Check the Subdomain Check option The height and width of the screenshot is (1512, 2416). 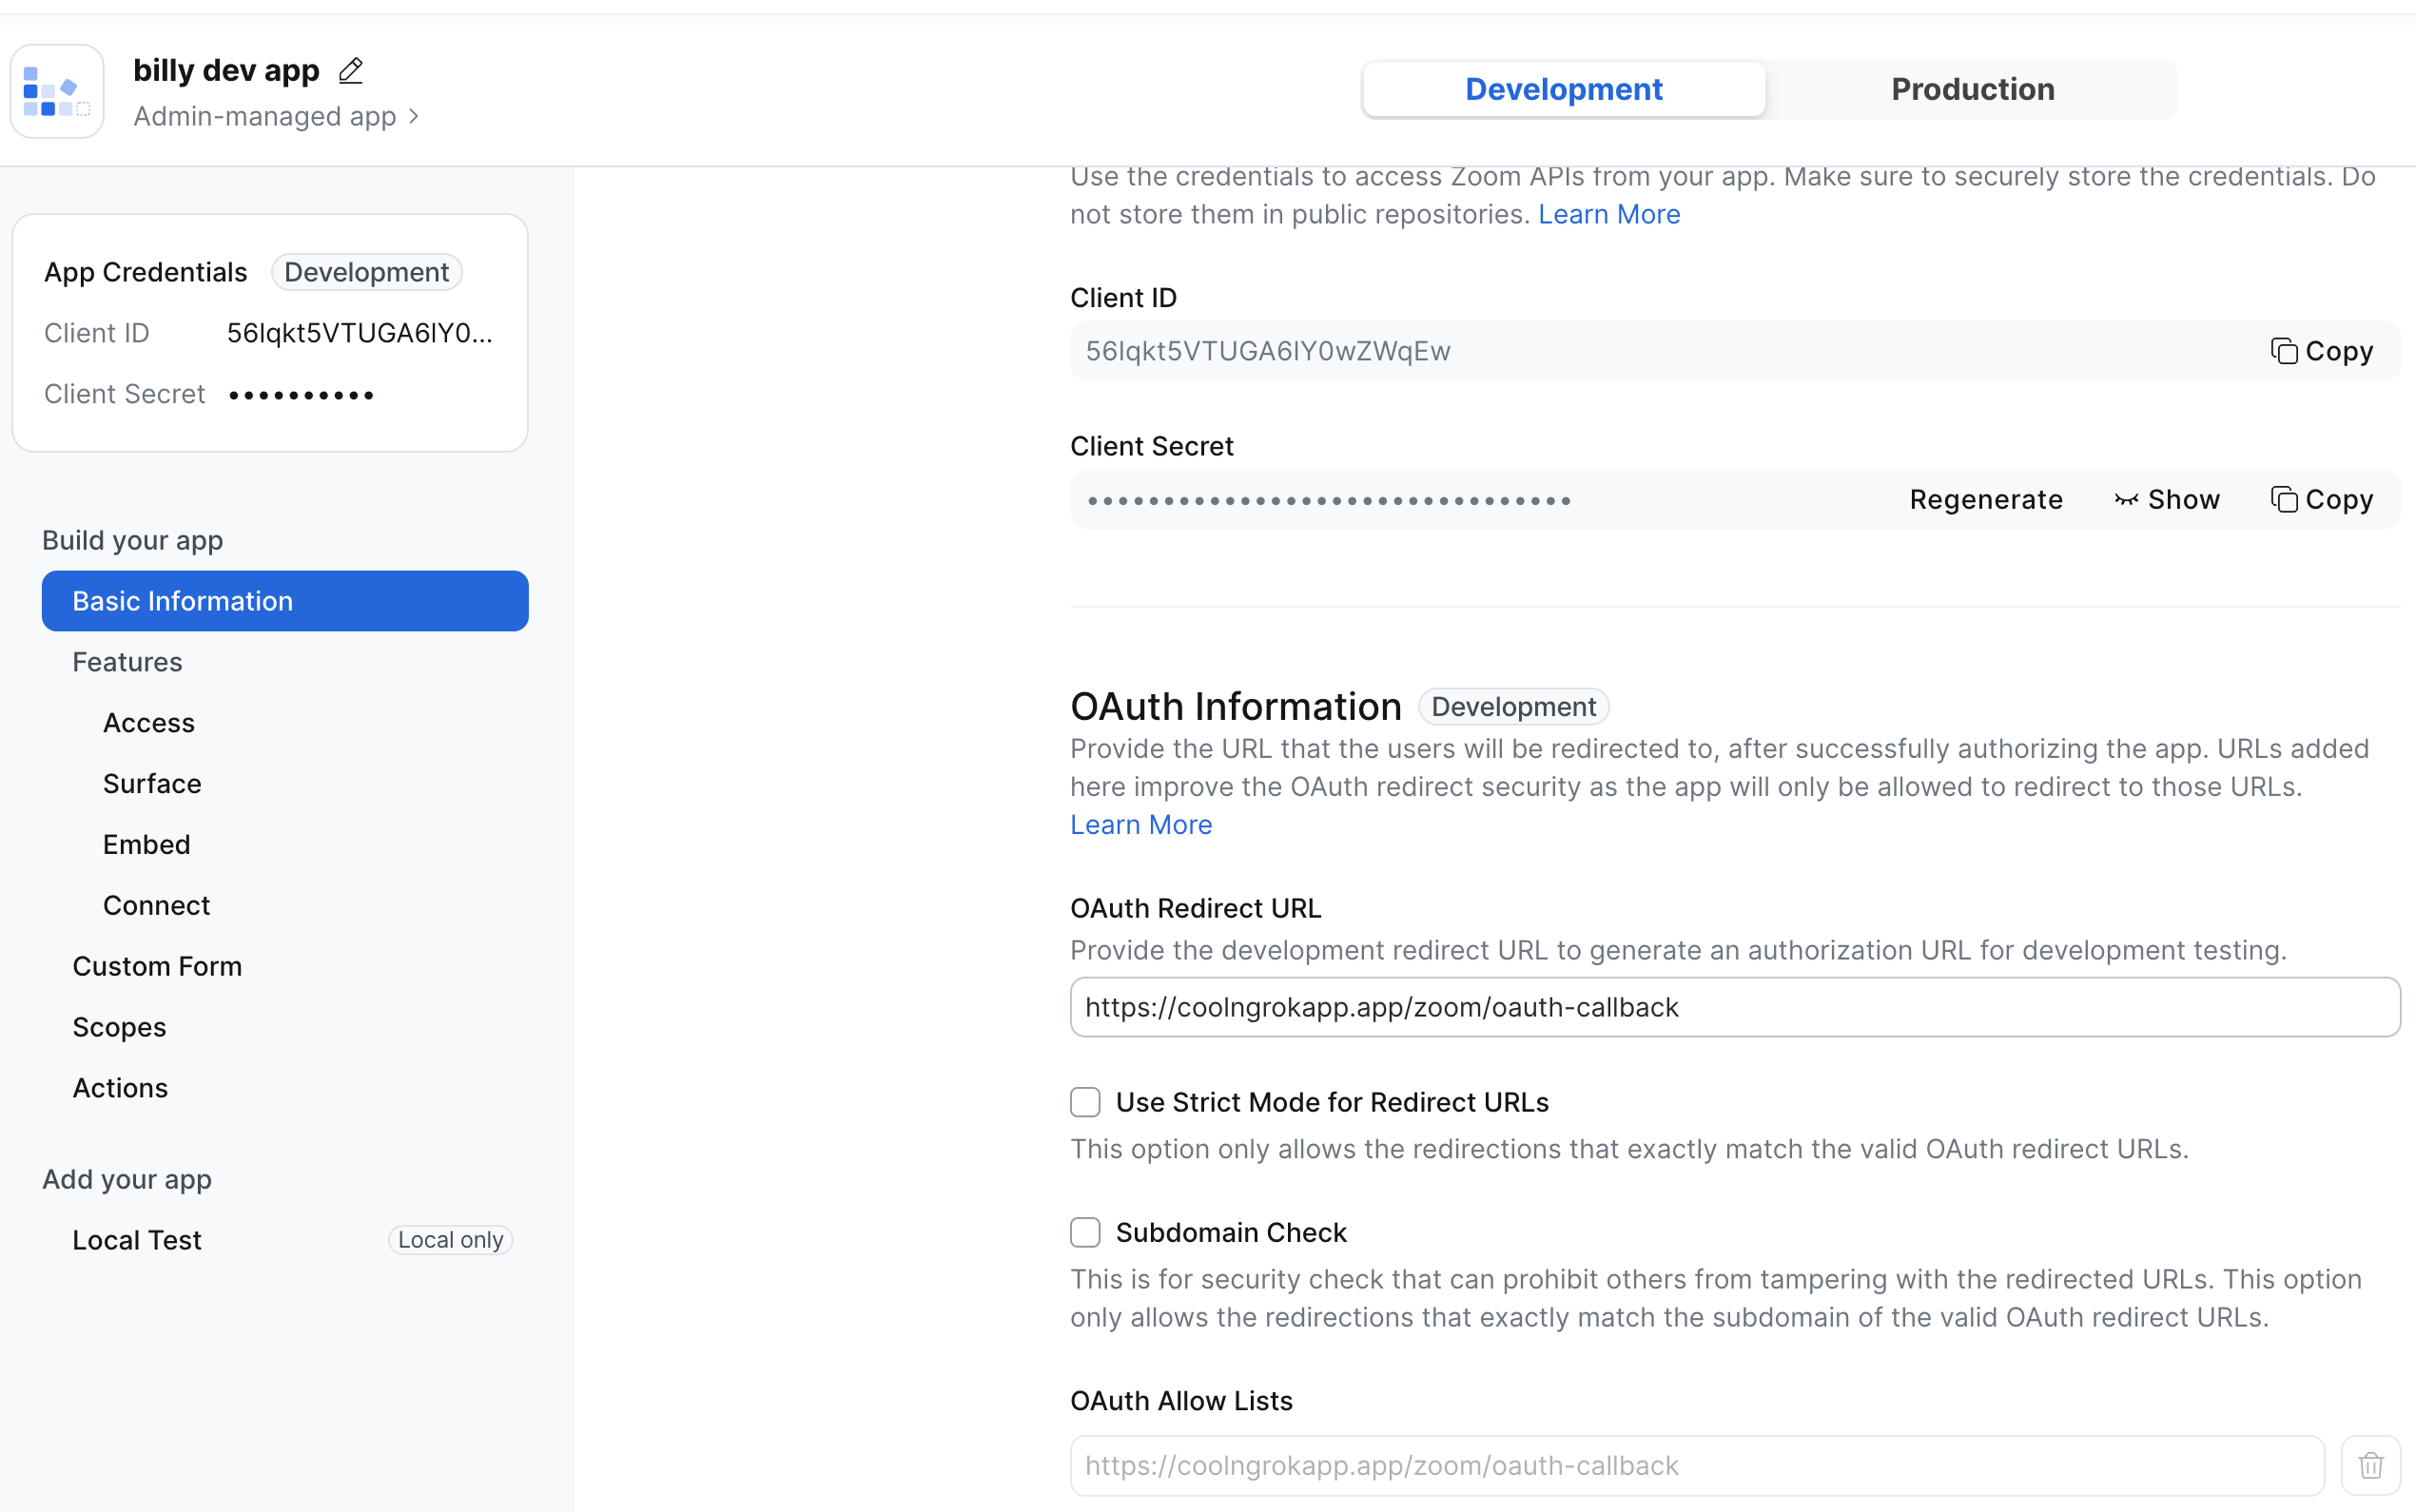(1085, 1232)
